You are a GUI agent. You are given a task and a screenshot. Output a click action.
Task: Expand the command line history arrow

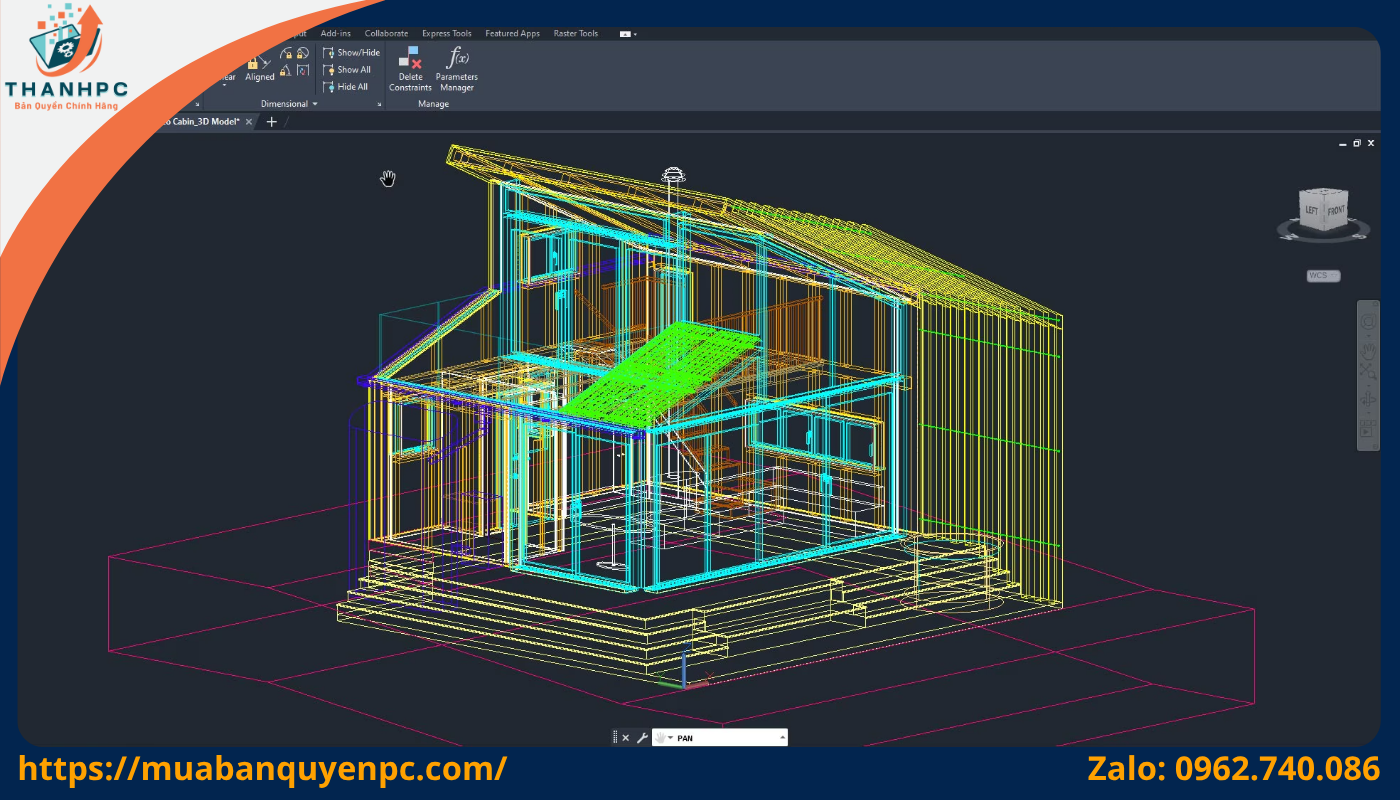(x=782, y=738)
